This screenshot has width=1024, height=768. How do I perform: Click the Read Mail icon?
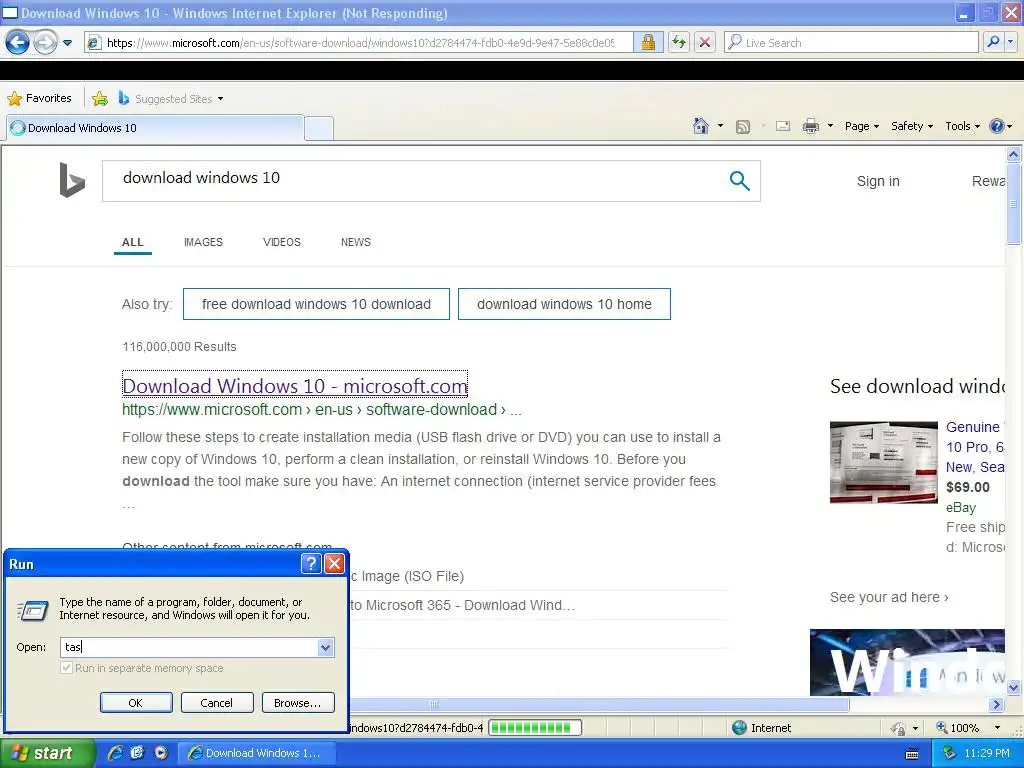point(783,126)
